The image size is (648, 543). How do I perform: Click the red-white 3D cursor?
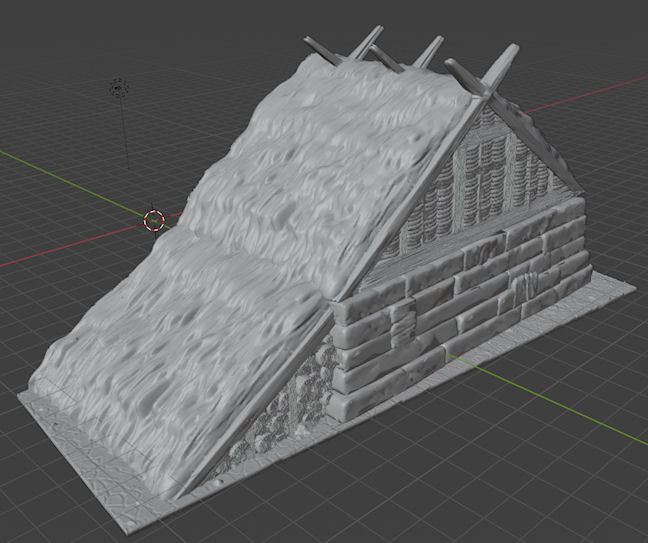point(154,219)
